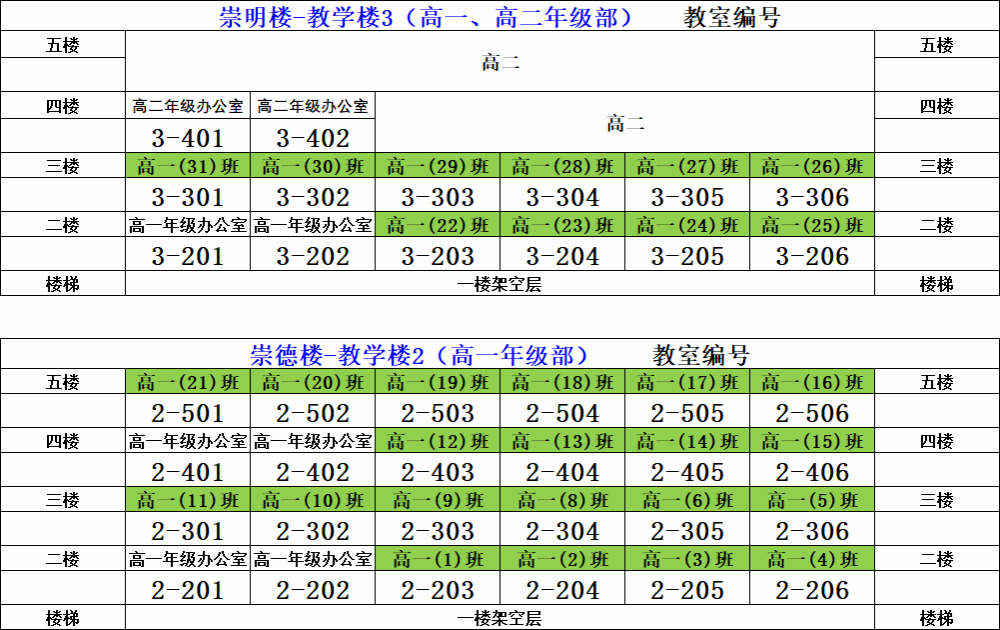Click room number 2-203
Viewport: 1000px width, 630px height.
[438, 590]
